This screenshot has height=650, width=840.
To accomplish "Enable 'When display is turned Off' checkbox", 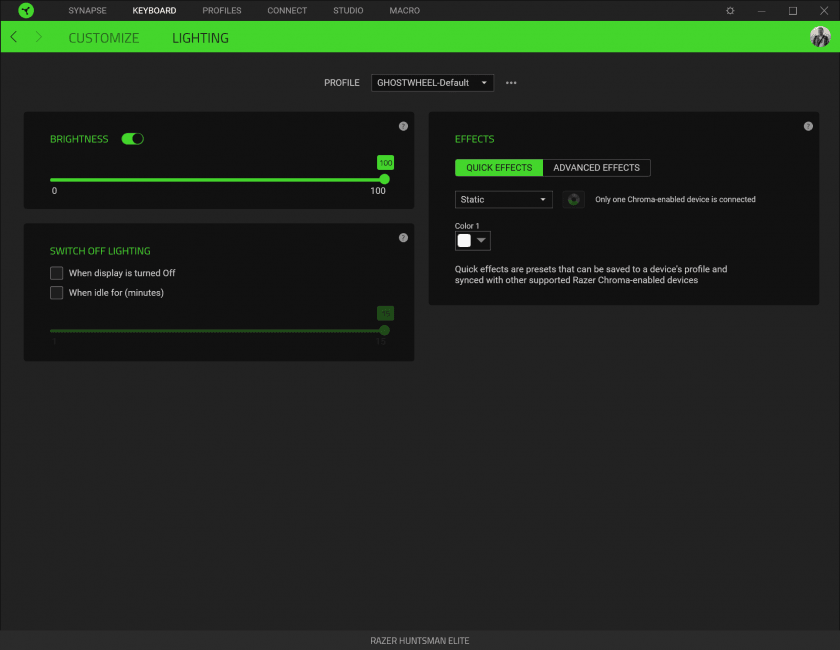I will (x=57, y=273).
